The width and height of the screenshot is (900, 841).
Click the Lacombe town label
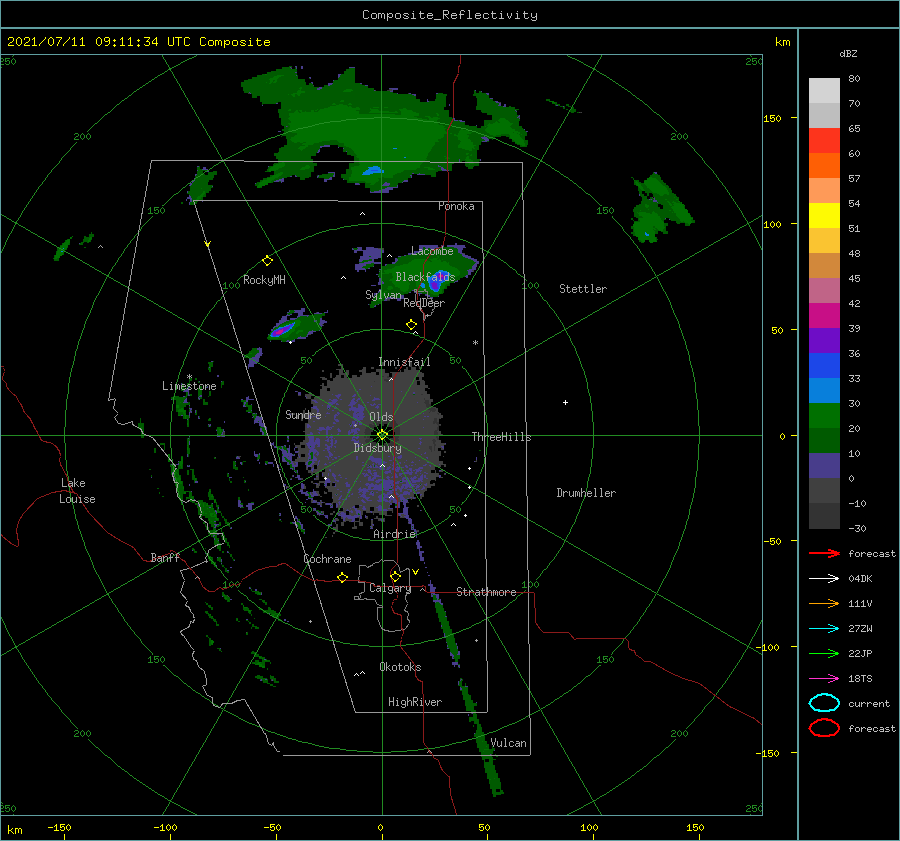432,251
